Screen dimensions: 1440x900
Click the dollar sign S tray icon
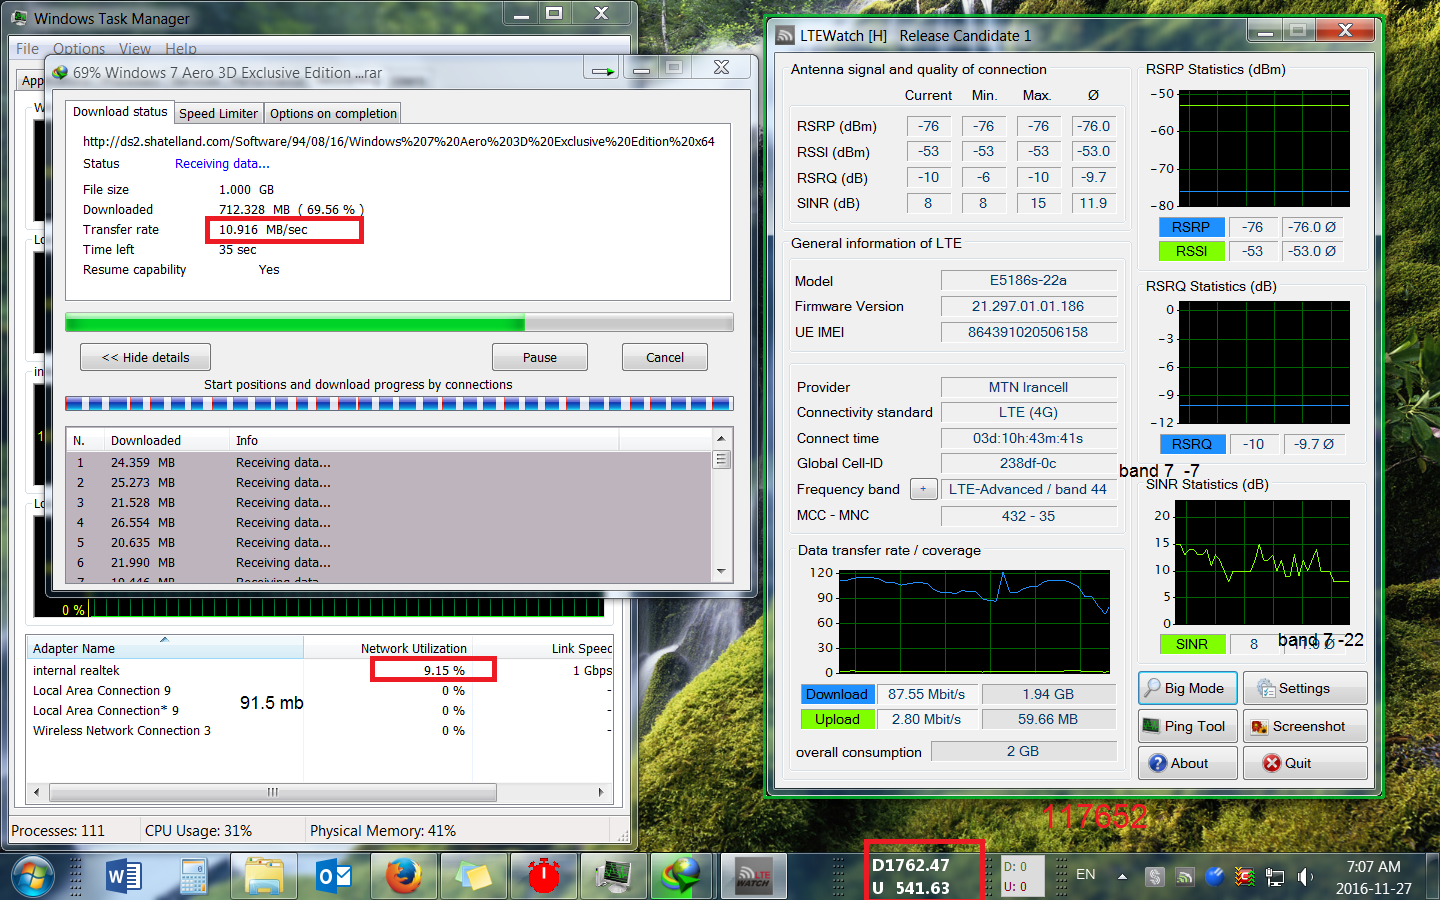click(1155, 877)
